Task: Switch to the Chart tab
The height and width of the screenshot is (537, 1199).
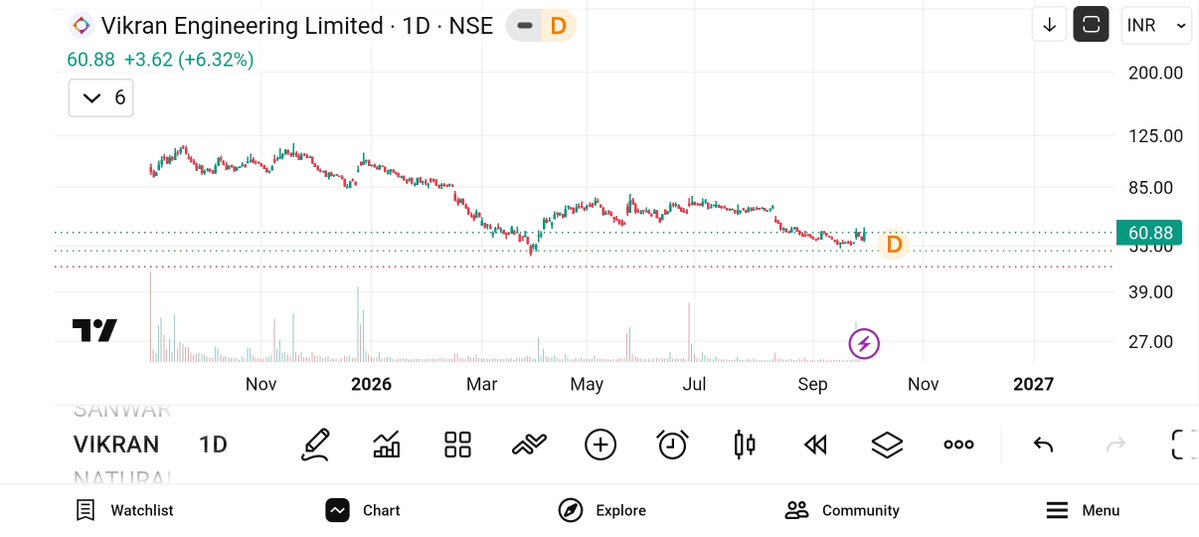Action: click(x=362, y=510)
